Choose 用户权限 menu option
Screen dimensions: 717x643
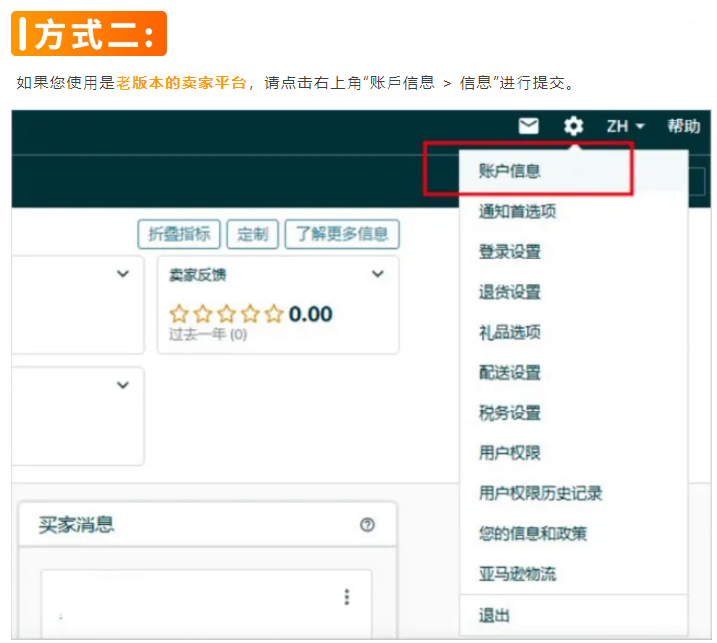(509, 453)
